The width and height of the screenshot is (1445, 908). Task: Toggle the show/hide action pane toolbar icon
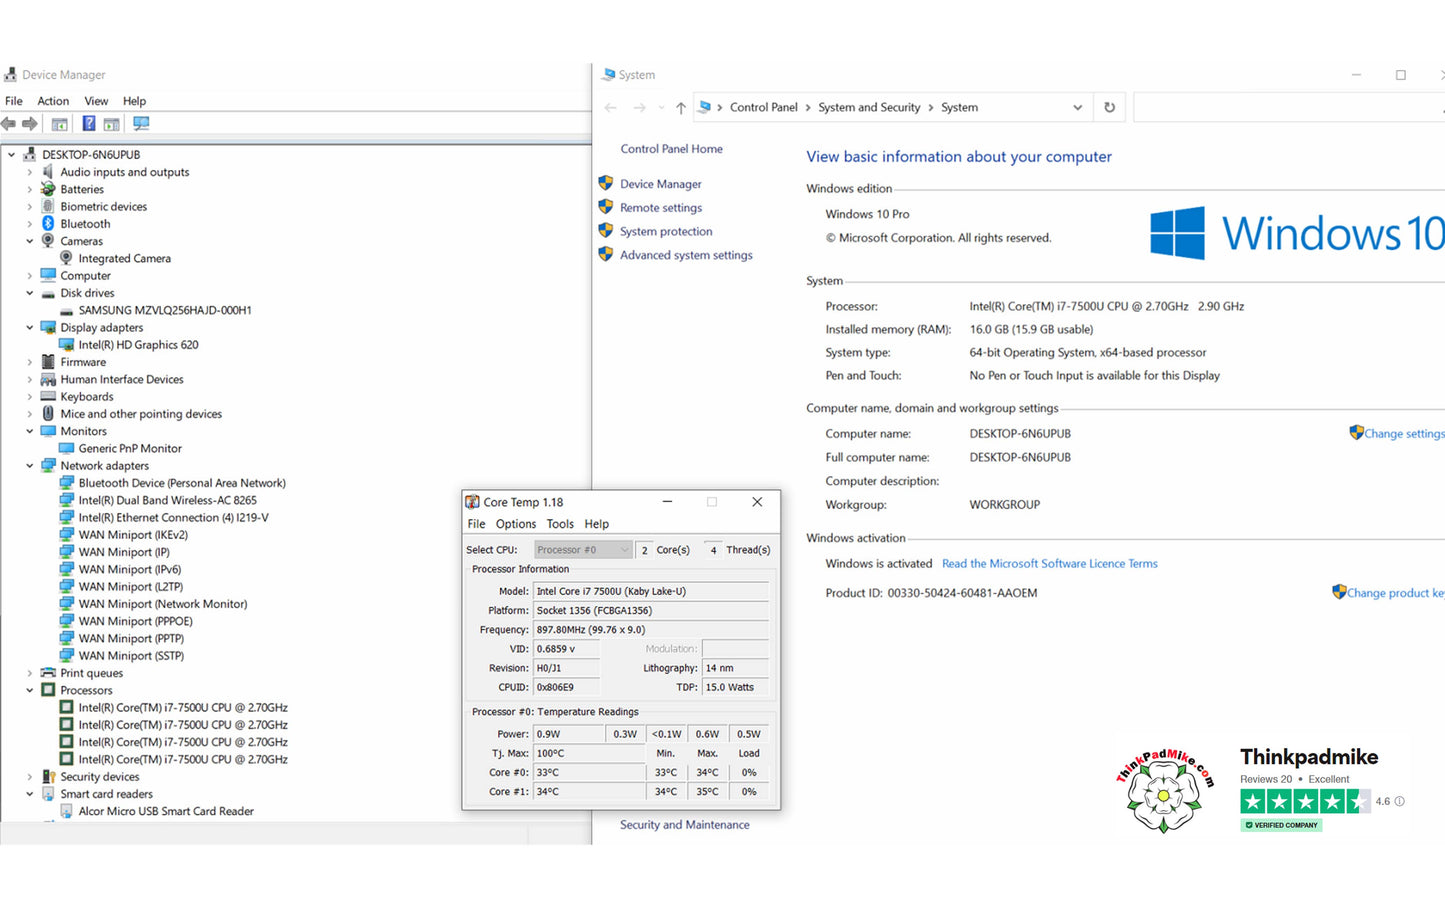(111, 124)
